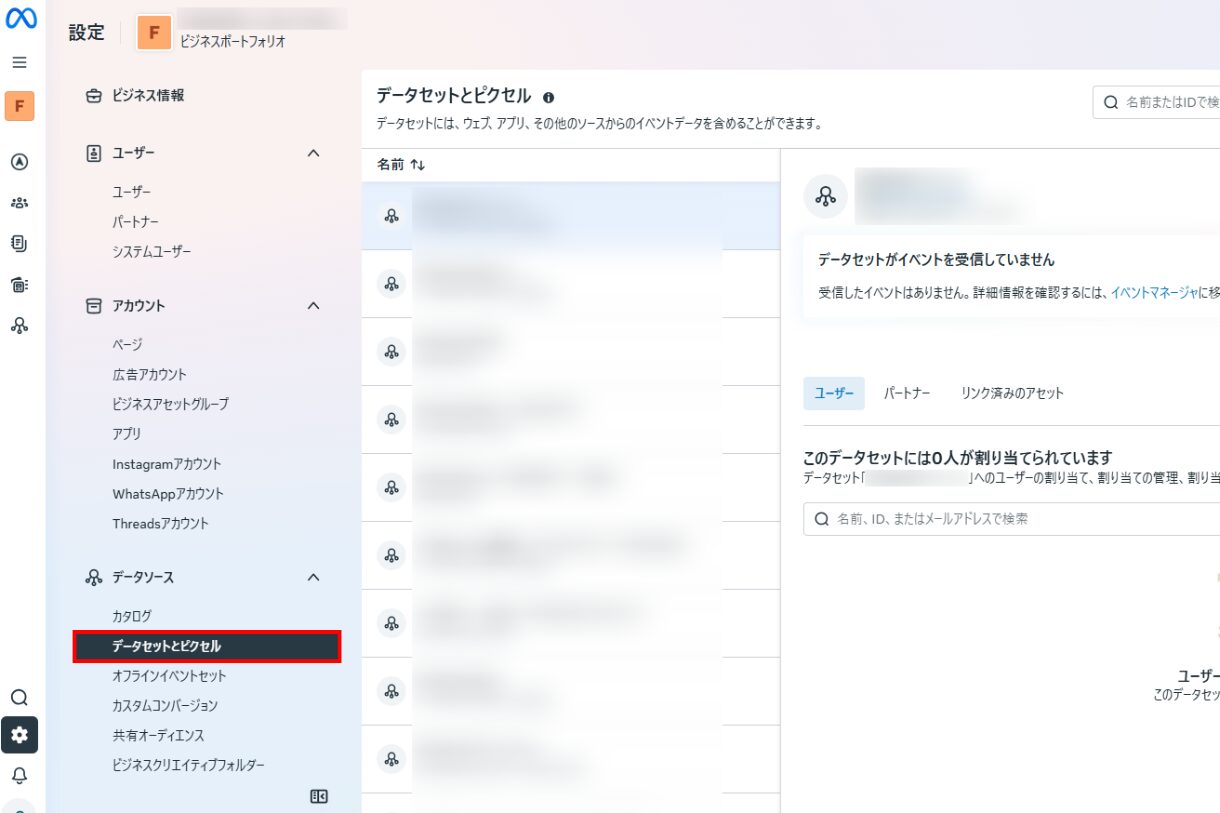Open ビジネス情報 in the sidebar
The width and height of the screenshot is (1220, 813).
point(148,96)
